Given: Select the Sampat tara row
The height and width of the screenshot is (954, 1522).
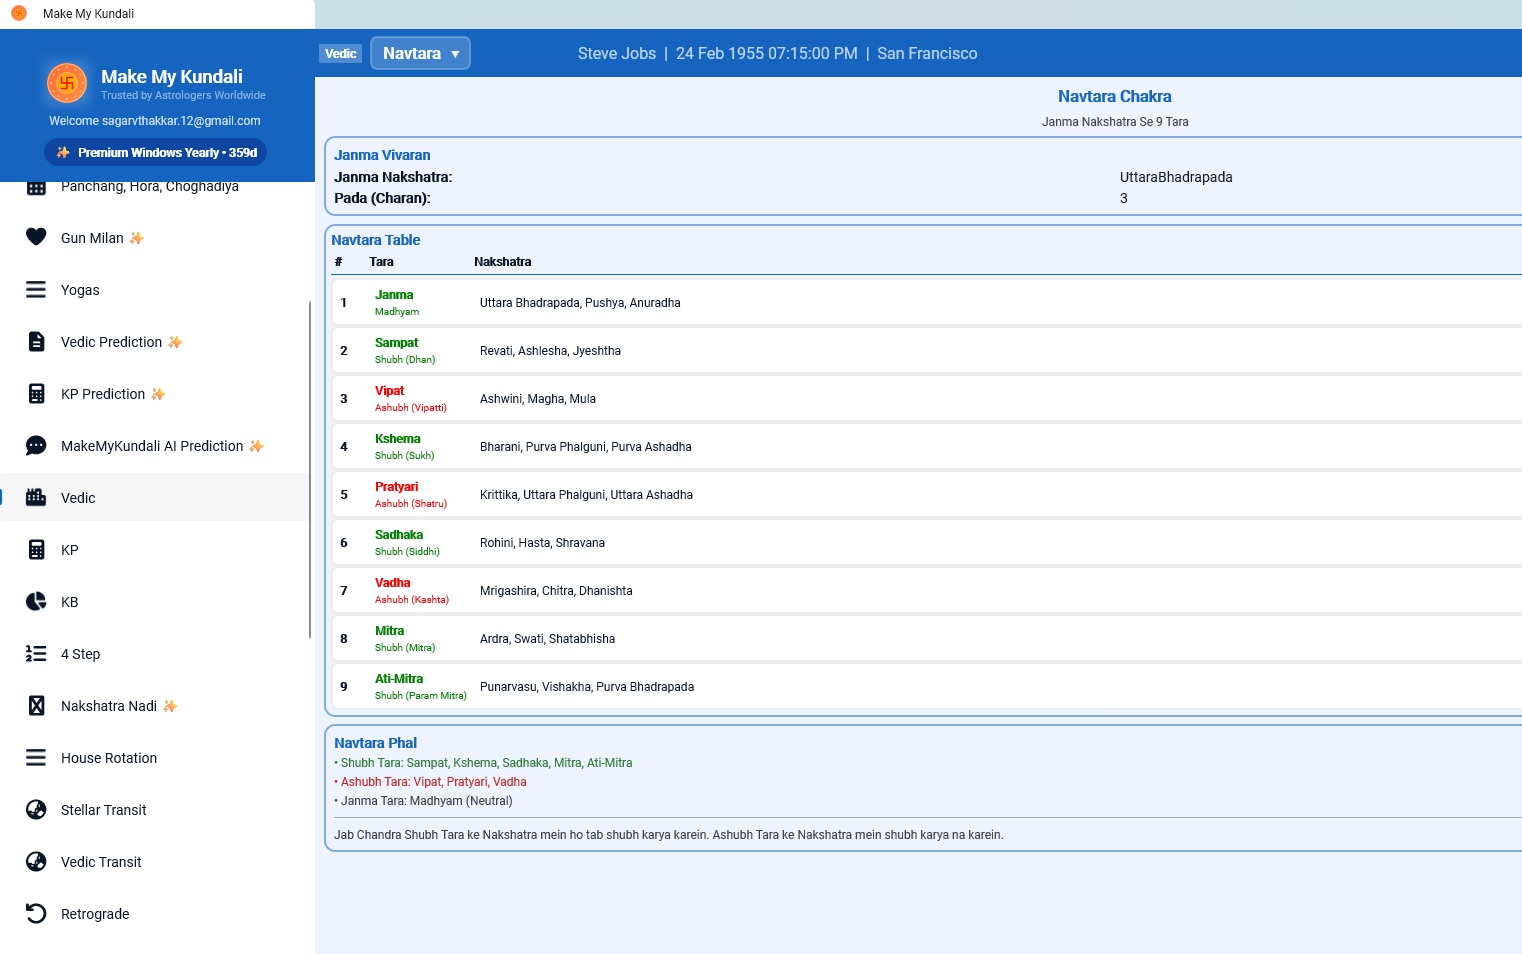Looking at the screenshot, I should [x=926, y=350].
